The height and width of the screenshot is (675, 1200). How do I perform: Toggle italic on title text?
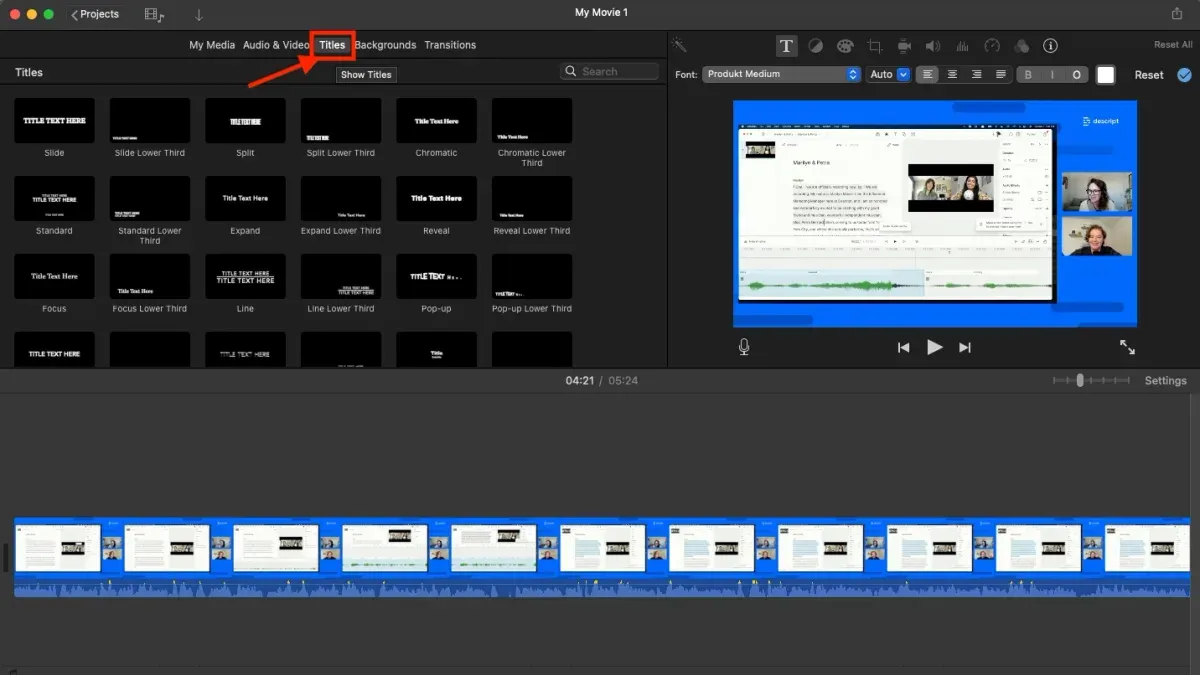click(1052, 75)
